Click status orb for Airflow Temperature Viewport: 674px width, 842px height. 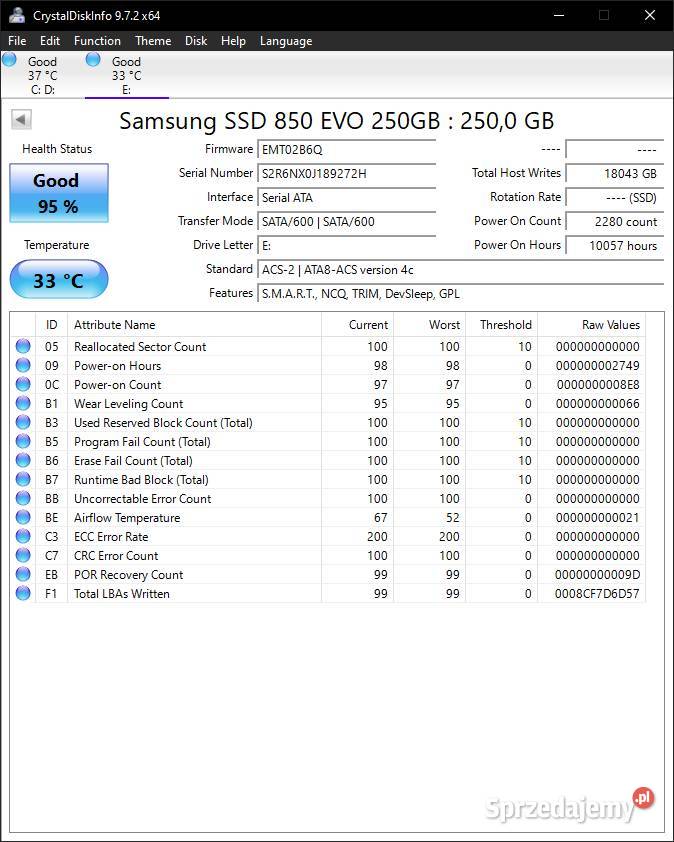pyautogui.click(x=23, y=517)
